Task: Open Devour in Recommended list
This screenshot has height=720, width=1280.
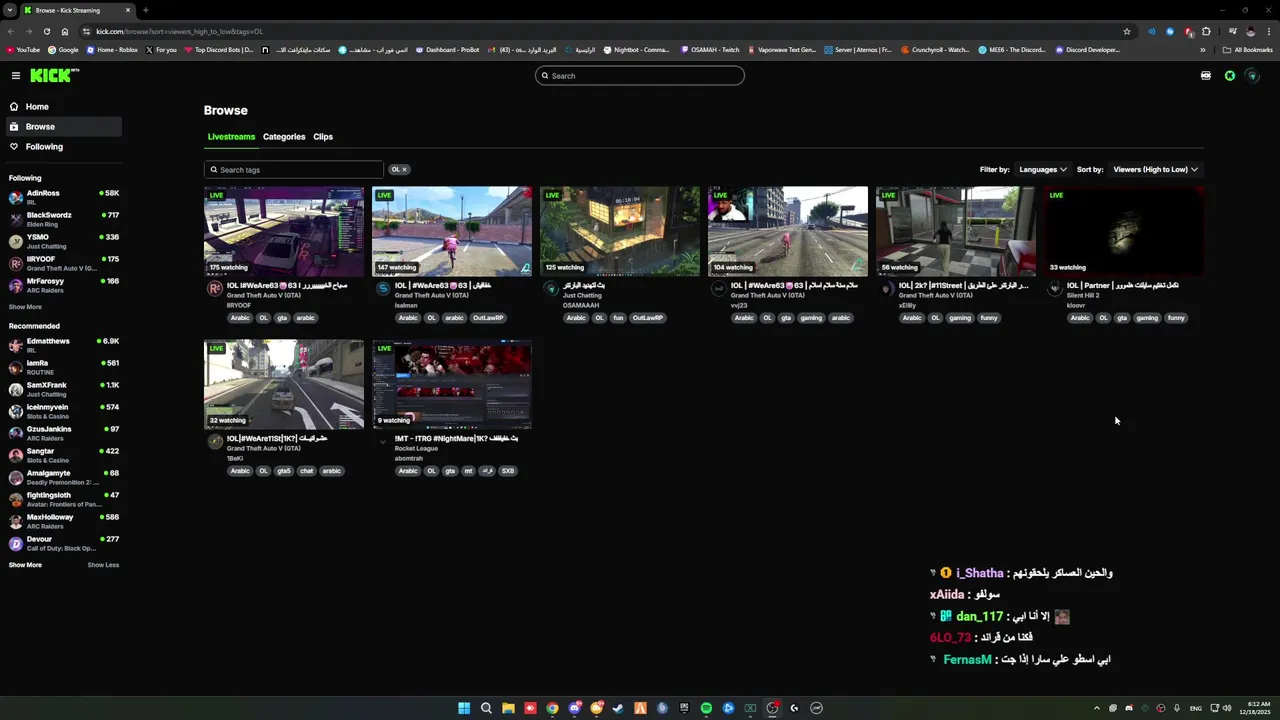Action: click(x=62, y=543)
